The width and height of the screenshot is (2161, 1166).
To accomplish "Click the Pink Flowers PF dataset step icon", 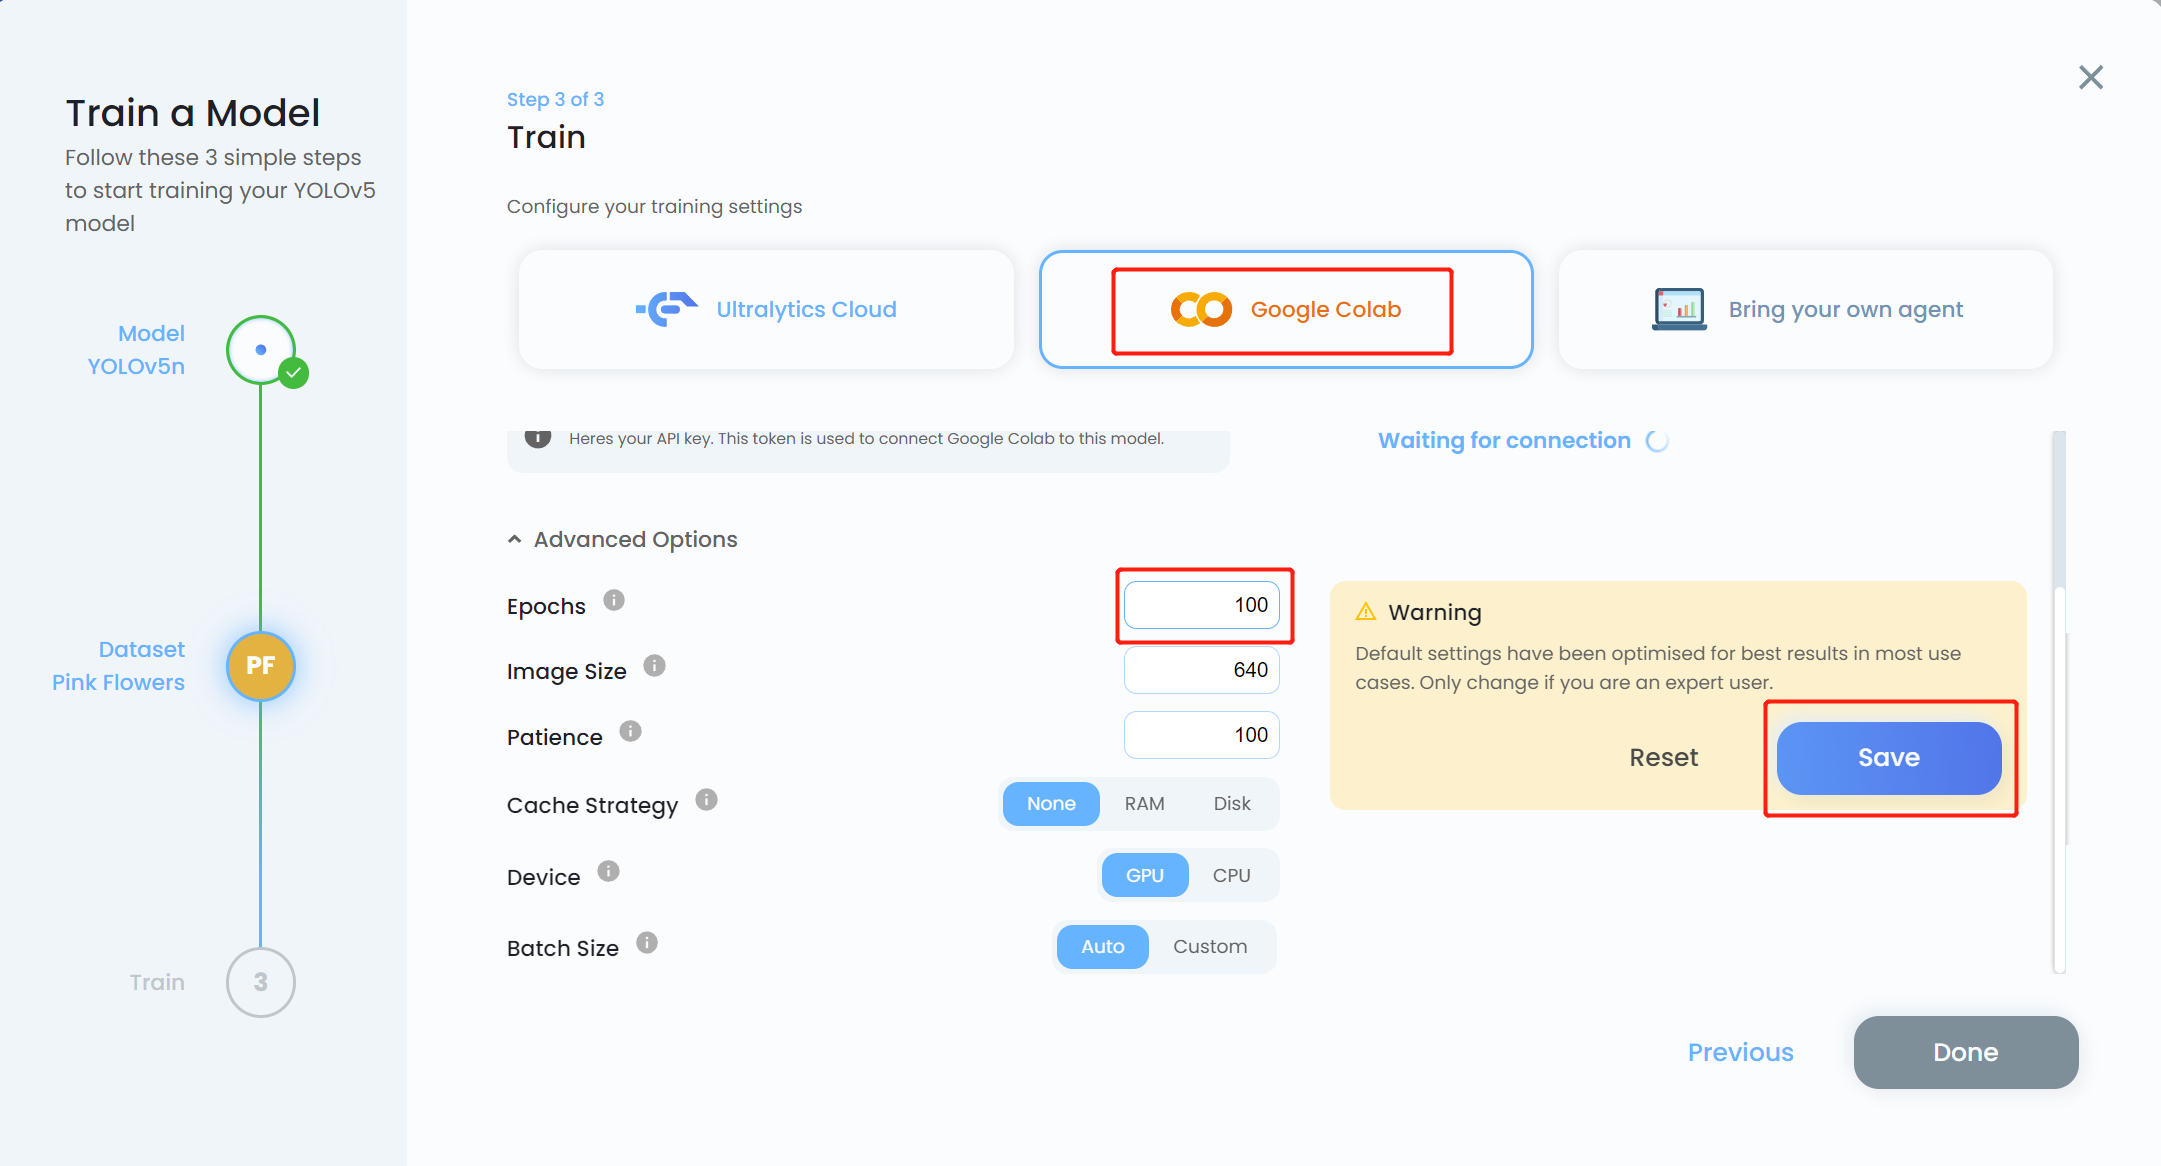I will point(261,666).
